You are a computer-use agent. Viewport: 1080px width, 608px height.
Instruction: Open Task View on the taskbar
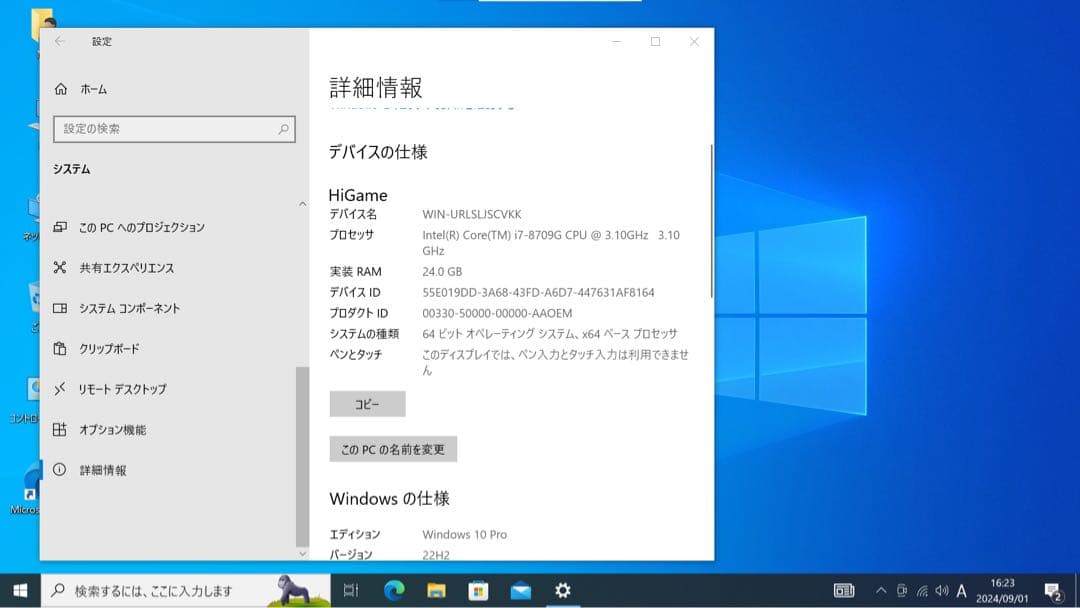pos(350,591)
